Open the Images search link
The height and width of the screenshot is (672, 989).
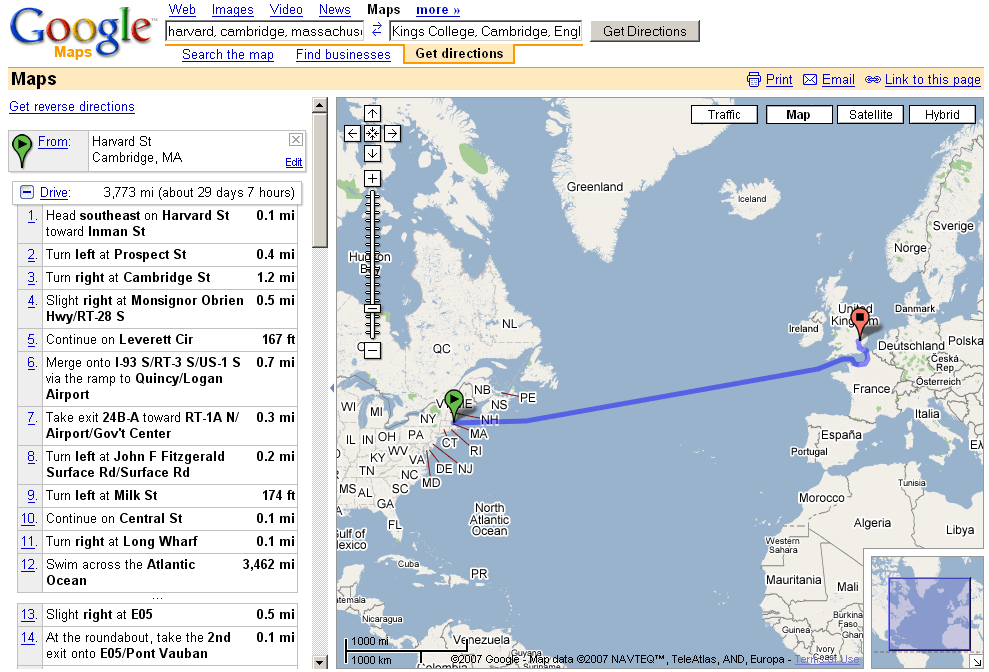click(232, 9)
